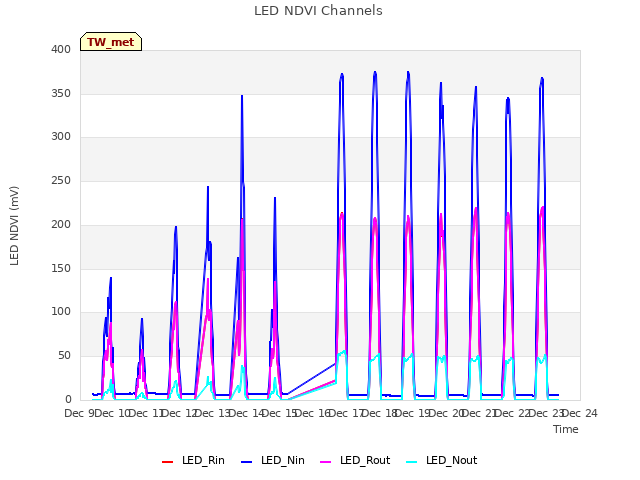Click the Dec 13 LED_Nin peak near 350

(242, 96)
